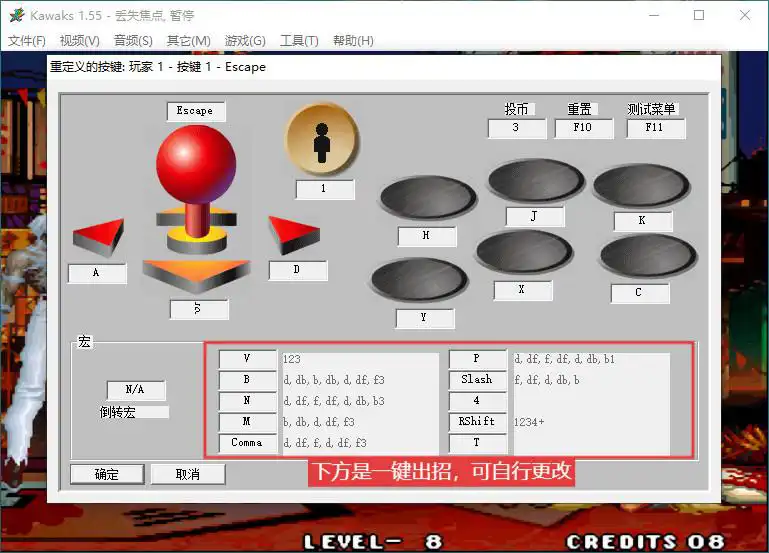Screen dimensions: 769x553
Task: Click the N/A reverse macro key button
Action: 136,390
